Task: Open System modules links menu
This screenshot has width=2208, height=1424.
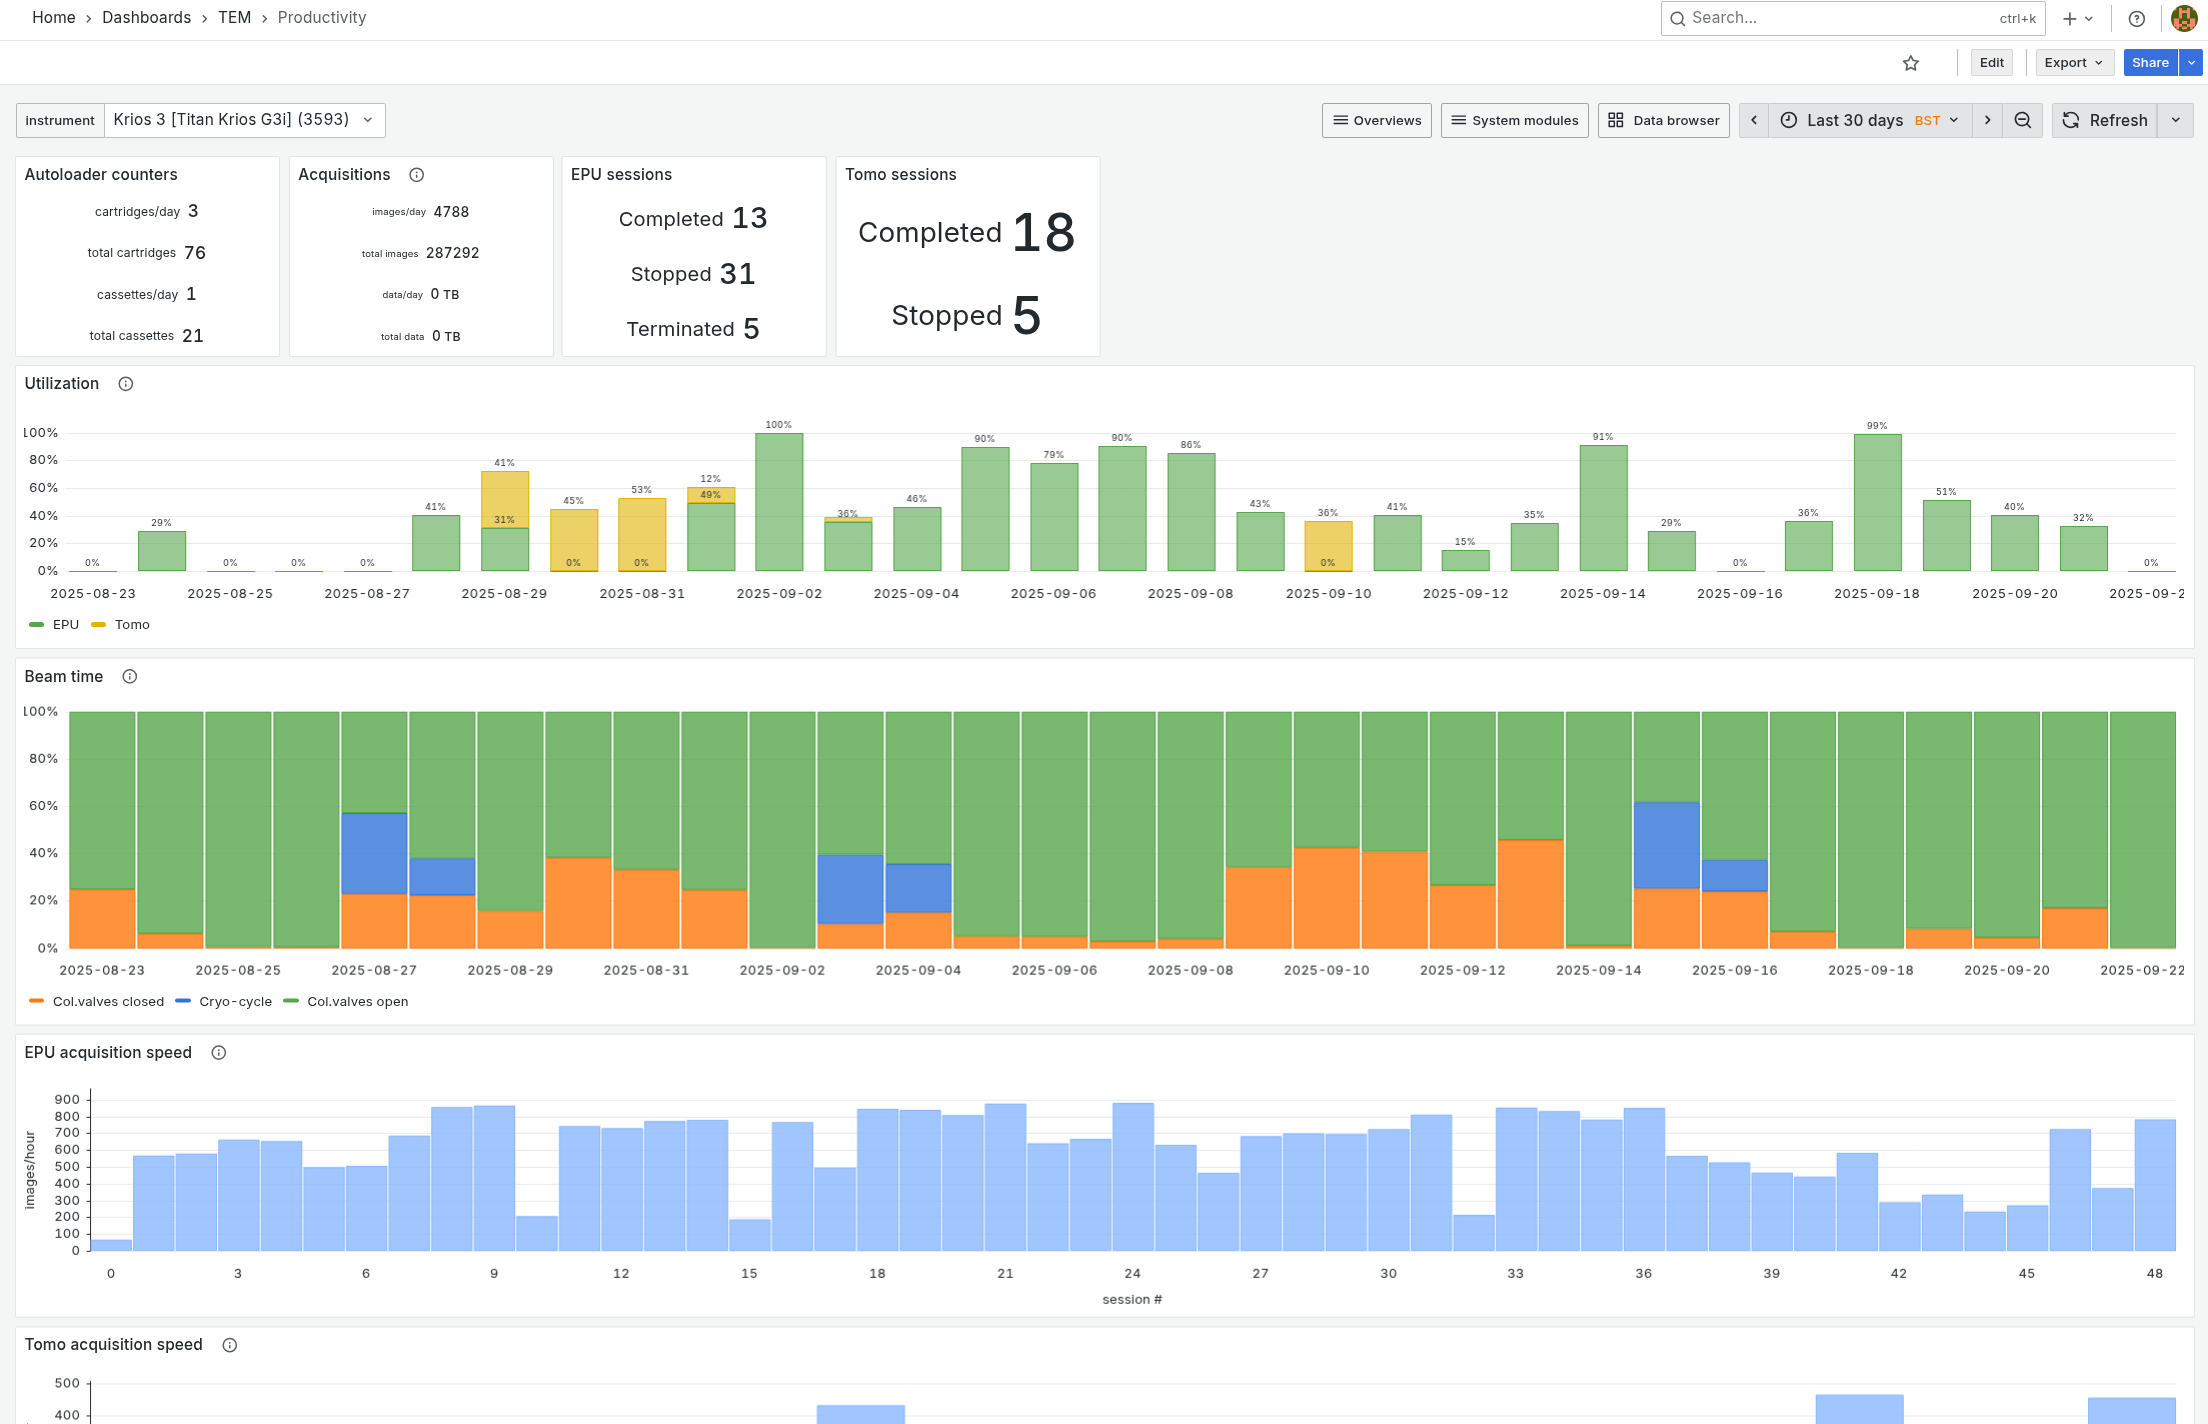Action: 1515,120
